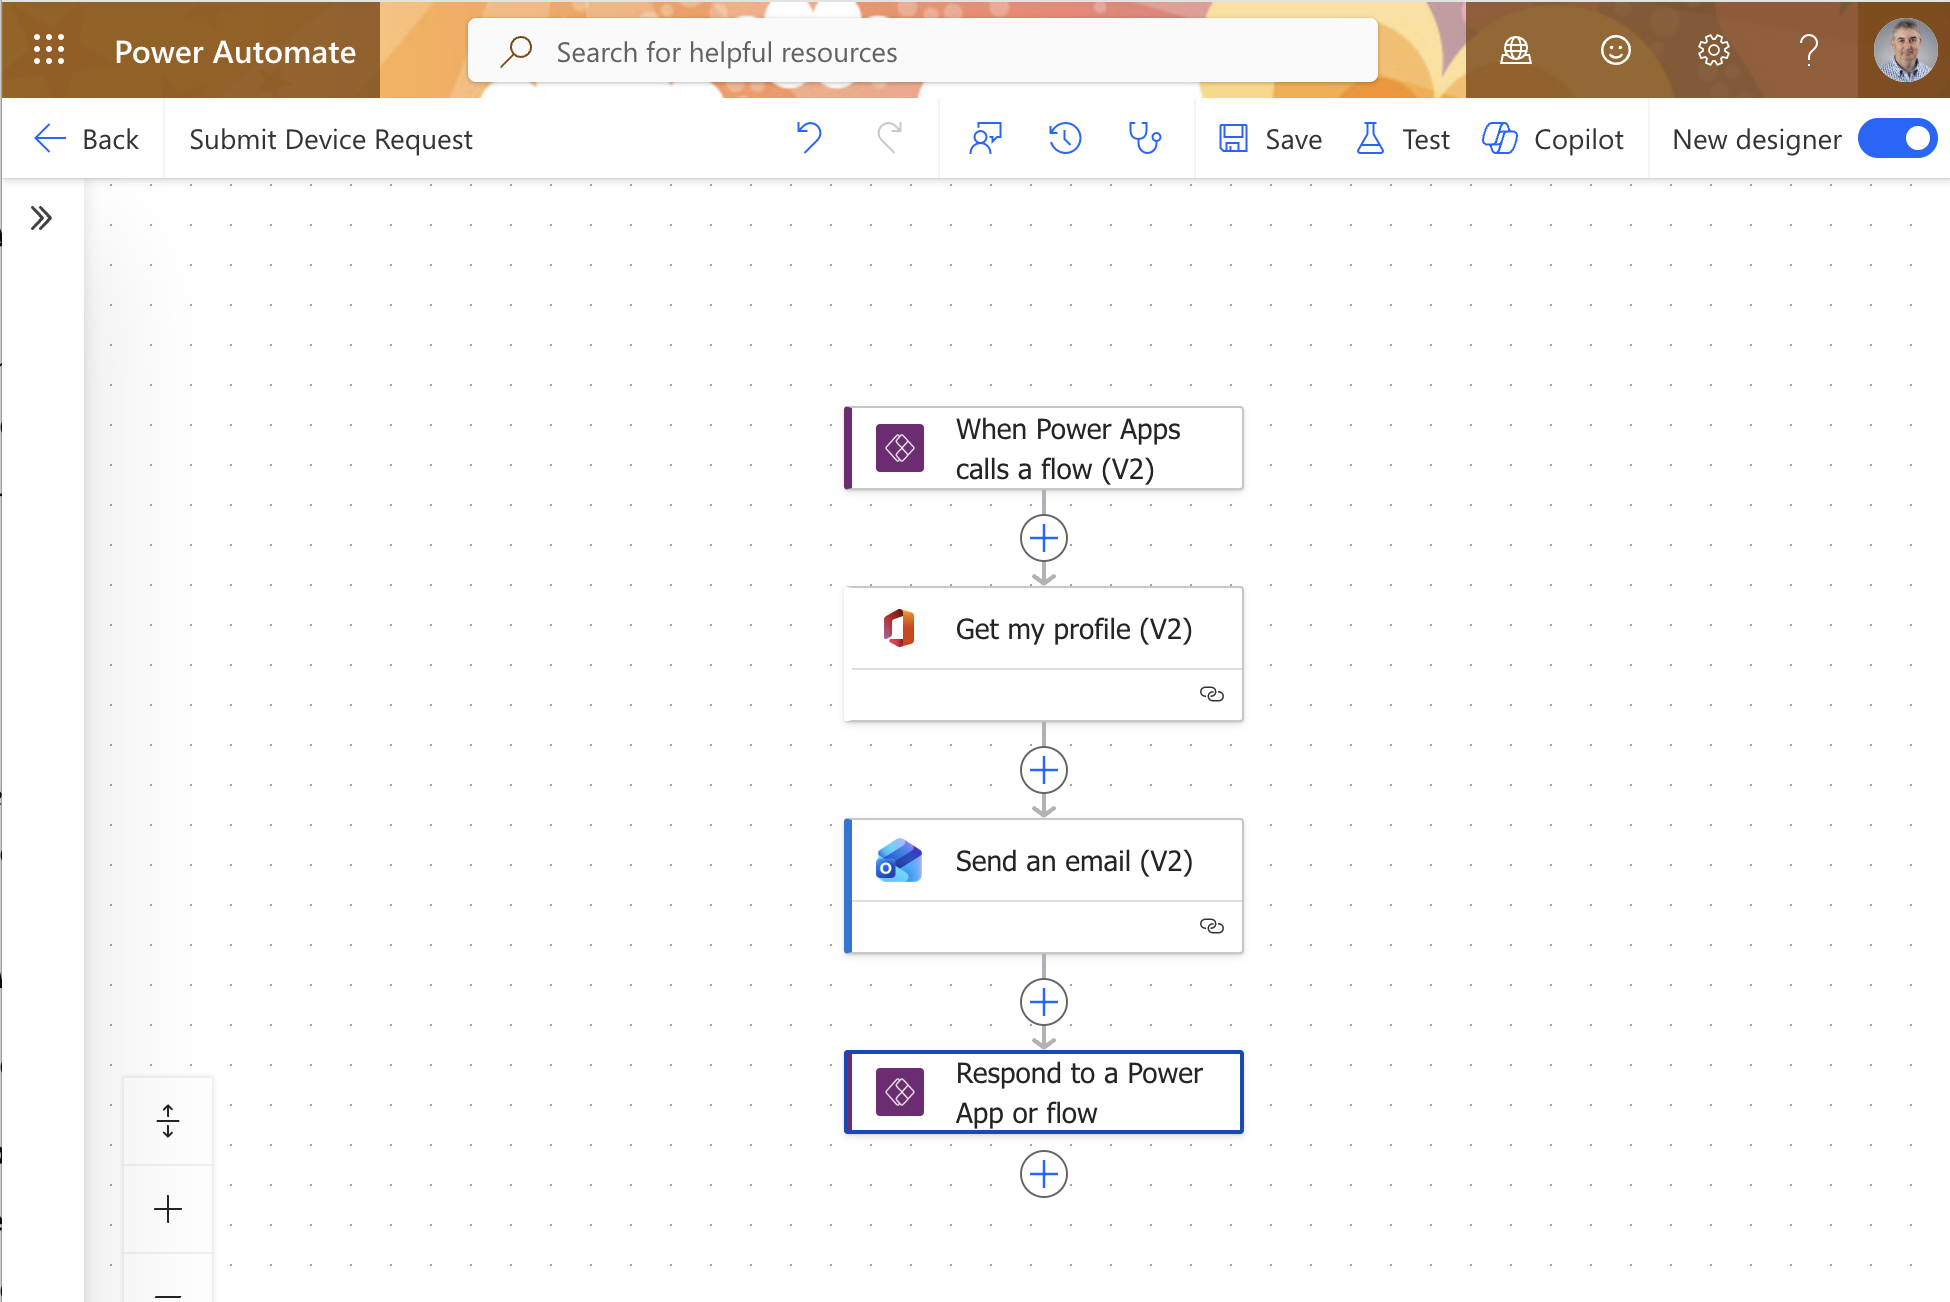Zoom in the designer canvas
The width and height of the screenshot is (1950, 1302).
pos(168,1209)
